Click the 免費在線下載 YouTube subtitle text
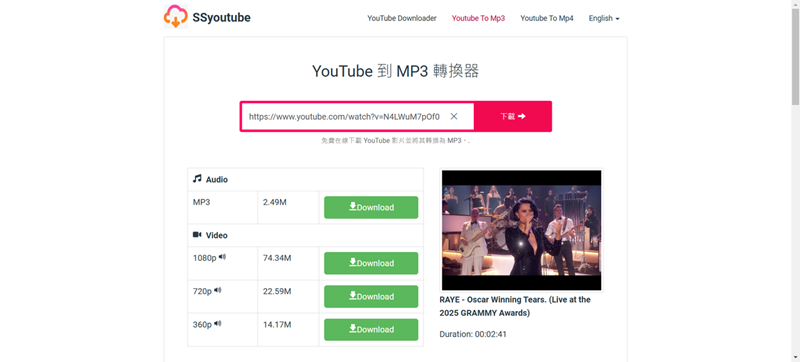This screenshot has height=362, width=800. (395, 141)
